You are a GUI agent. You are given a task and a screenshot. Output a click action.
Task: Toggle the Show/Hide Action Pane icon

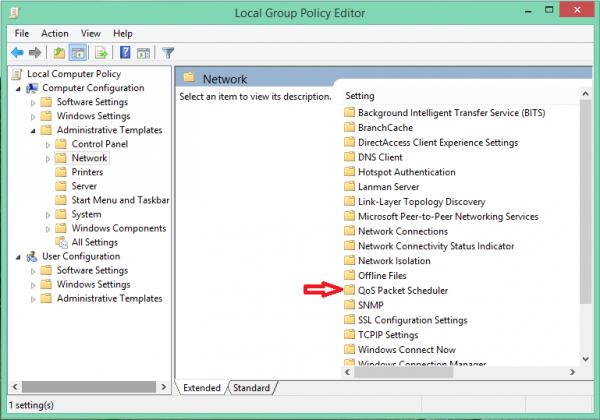click(x=144, y=53)
